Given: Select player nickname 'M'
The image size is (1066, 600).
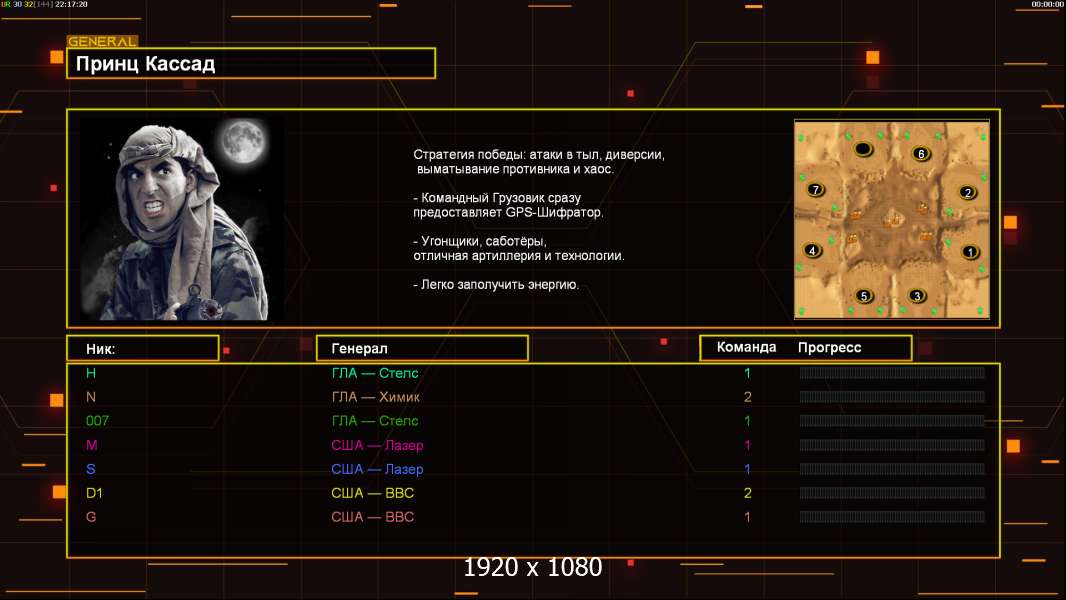Looking at the screenshot, I should point(92,445).
